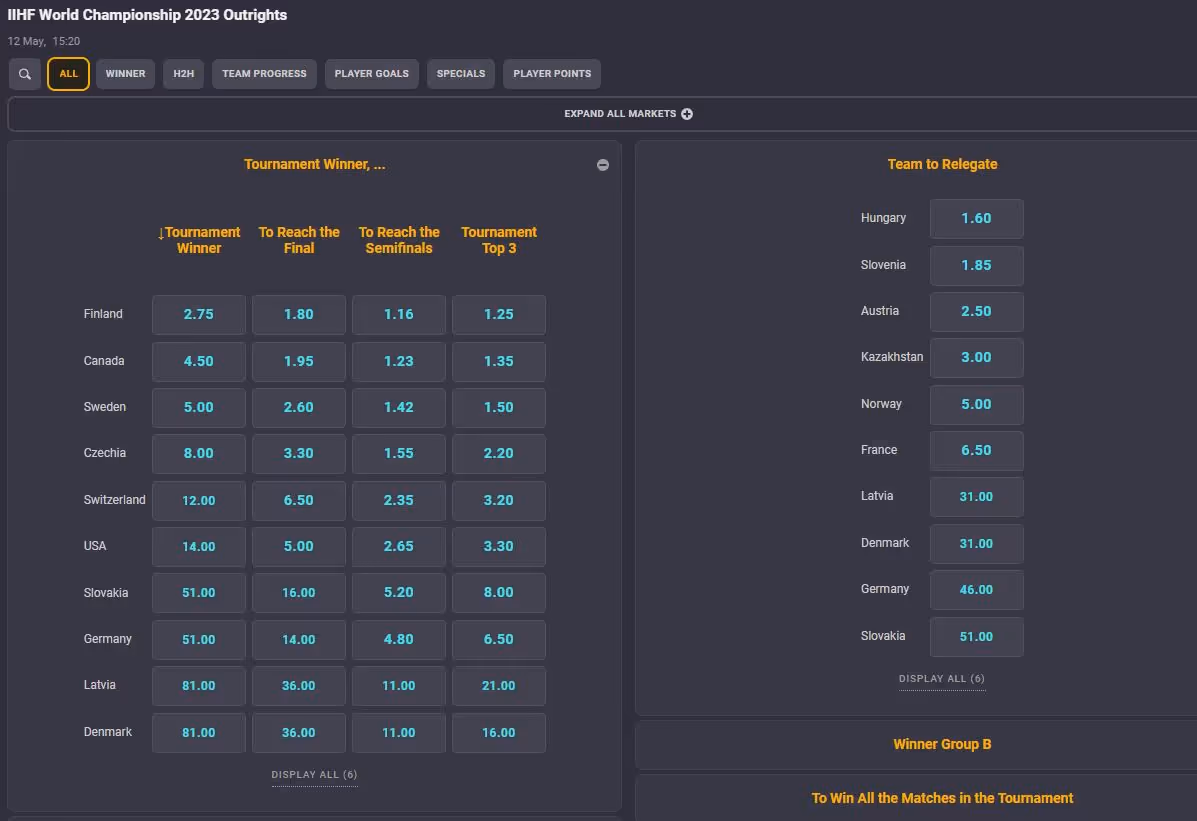This screenshot has height=821, width=1197.
Task: Click the IIHF World Championship 2023 Outrights title
Action: tap(147, 15)
